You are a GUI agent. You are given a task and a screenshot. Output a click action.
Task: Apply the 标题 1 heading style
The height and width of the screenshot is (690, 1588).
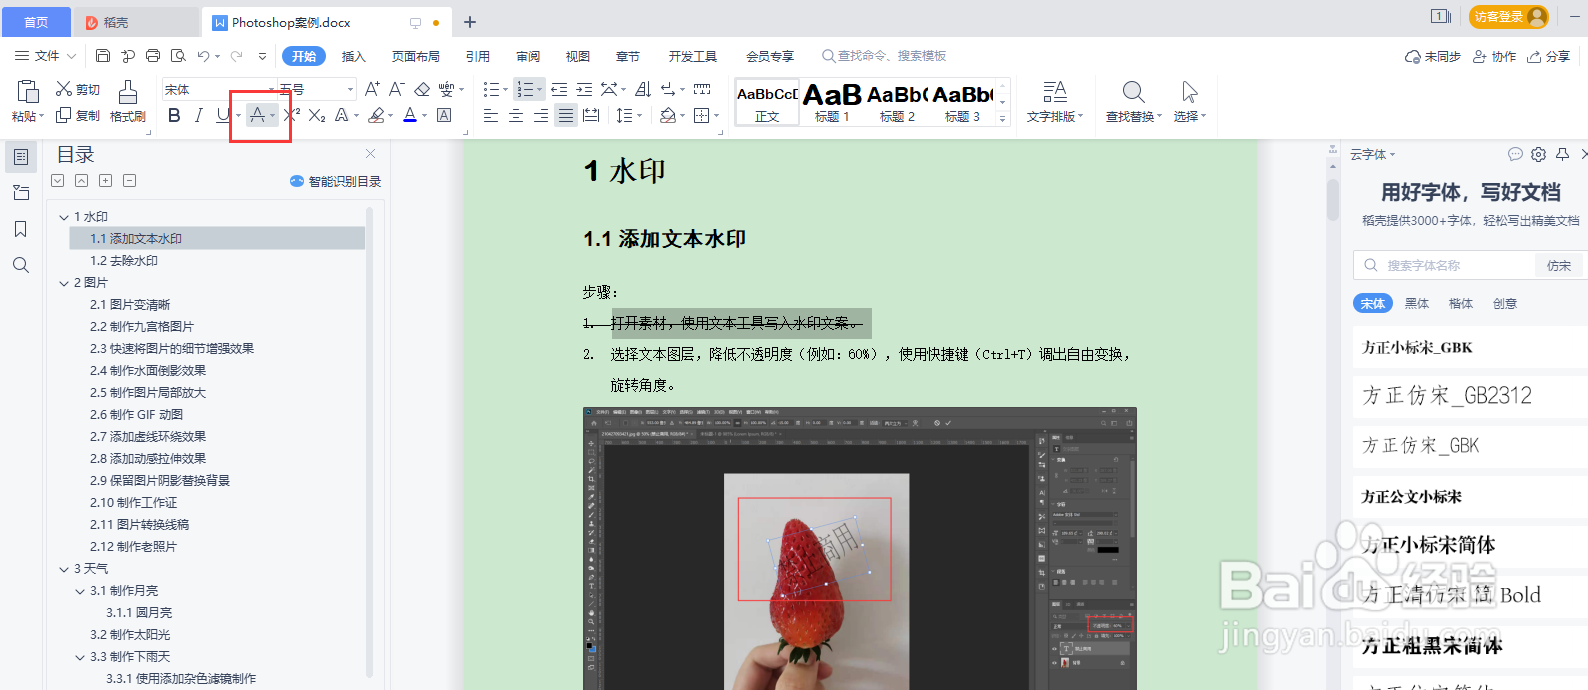tap(832, 102)
